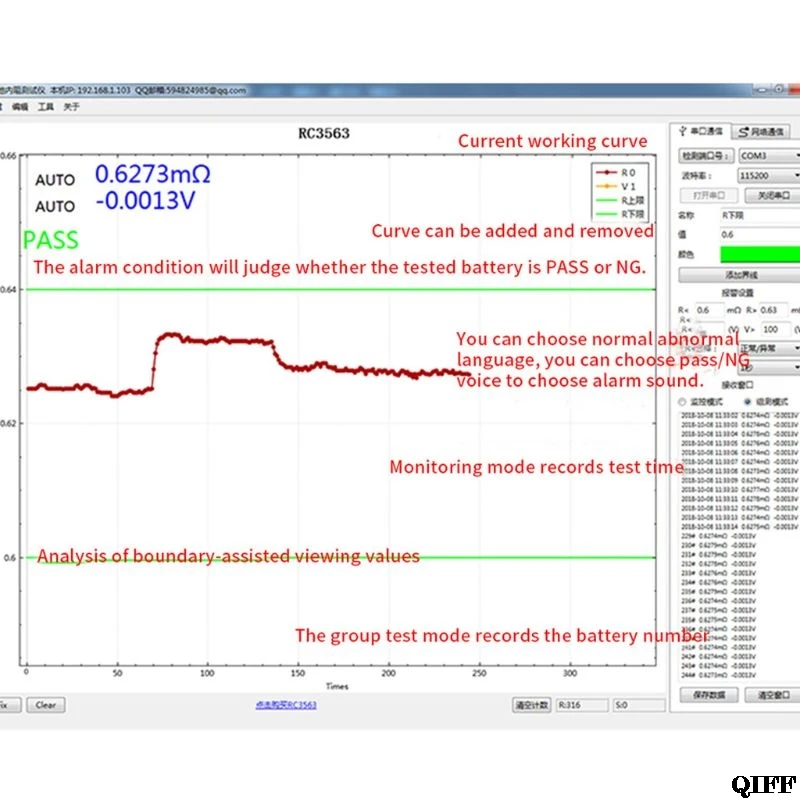Open the blue RC3563 purchase link

tap(286, 705)
